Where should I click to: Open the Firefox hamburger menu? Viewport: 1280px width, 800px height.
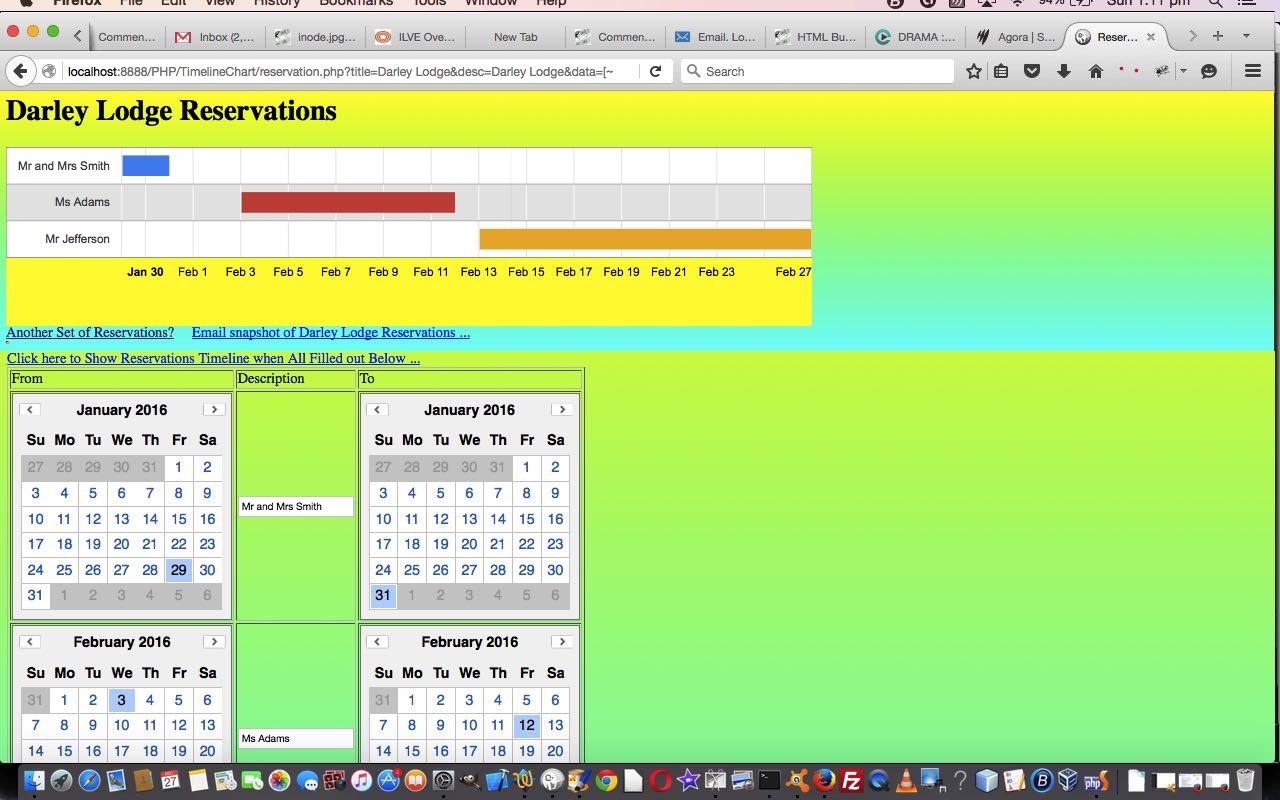1252,71
